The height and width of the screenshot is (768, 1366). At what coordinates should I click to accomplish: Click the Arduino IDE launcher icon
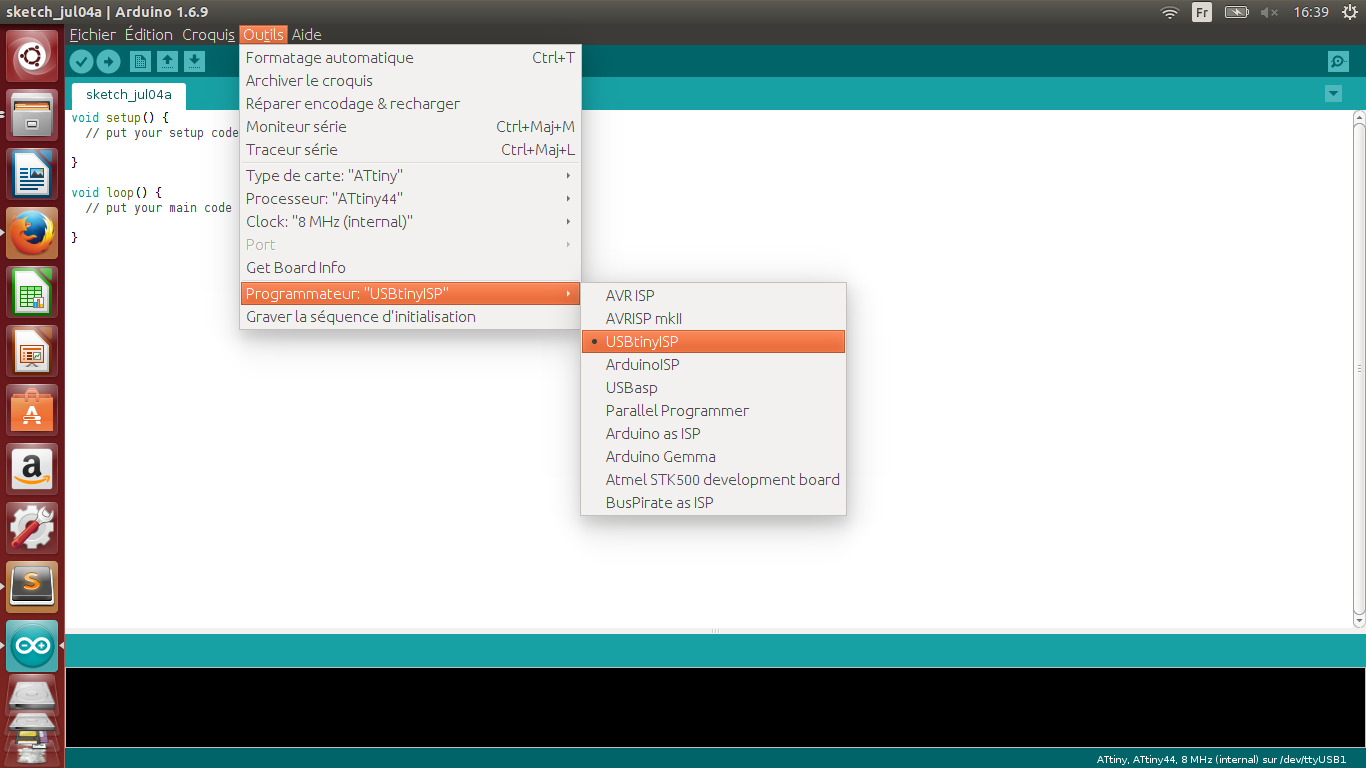click(33, 645)
